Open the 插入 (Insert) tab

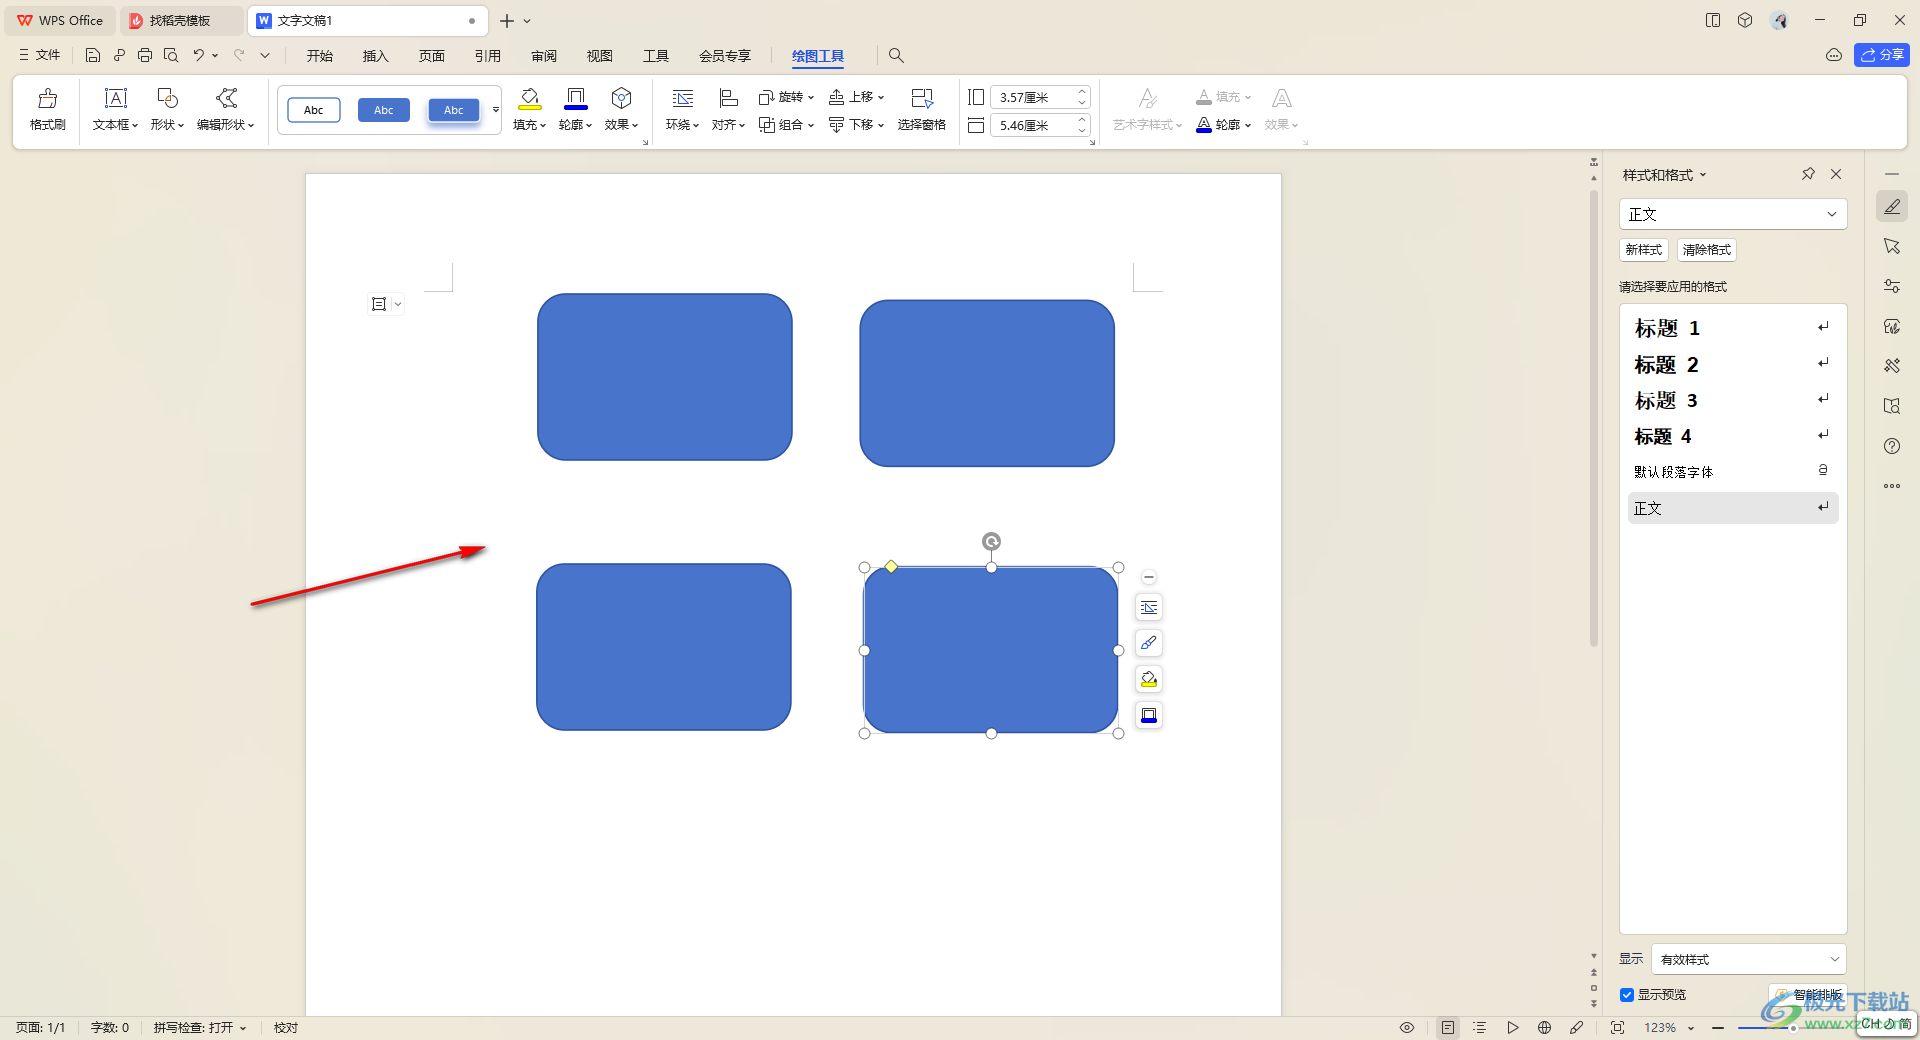(376, 56)
